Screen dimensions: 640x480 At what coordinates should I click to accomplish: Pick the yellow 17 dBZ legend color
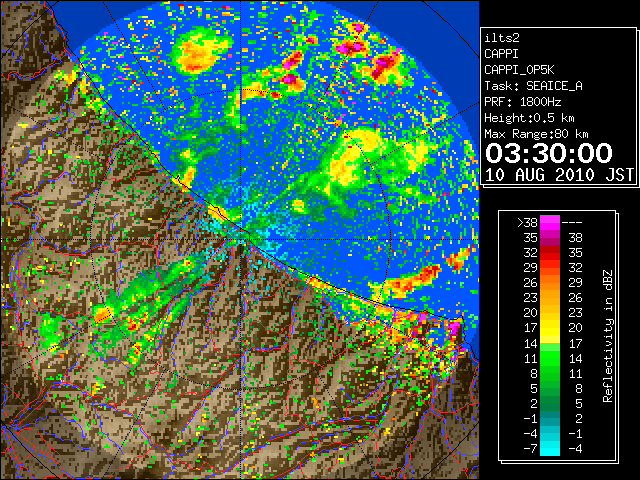550,327
